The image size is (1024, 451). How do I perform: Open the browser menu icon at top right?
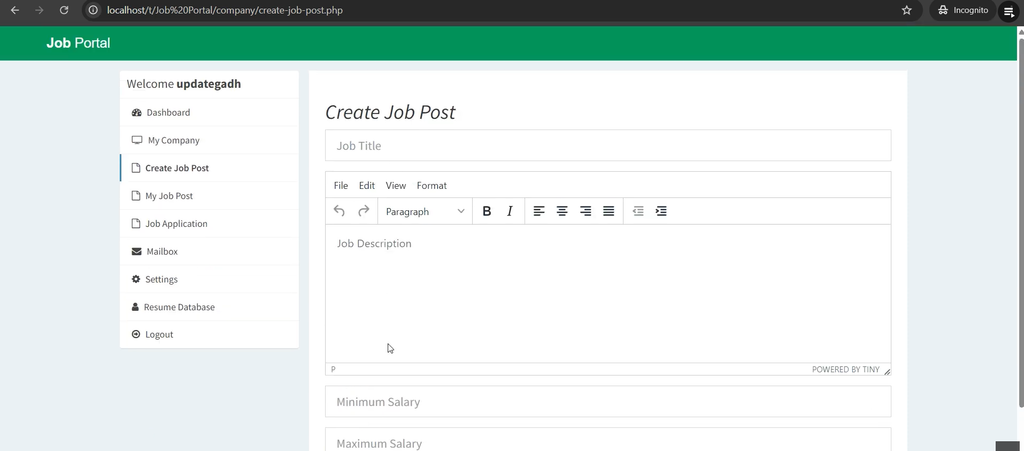1008,10
